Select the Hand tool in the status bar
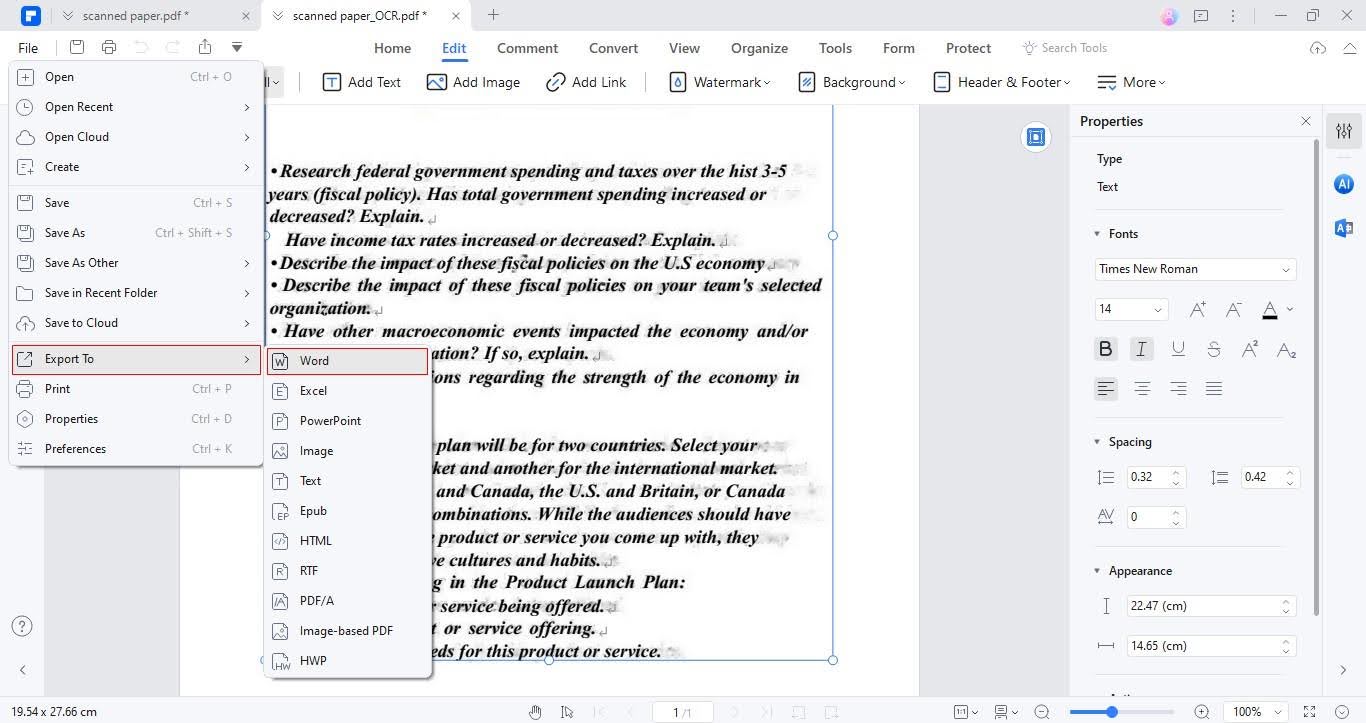The image size is (1366, 723). click(x=535, y=712)
